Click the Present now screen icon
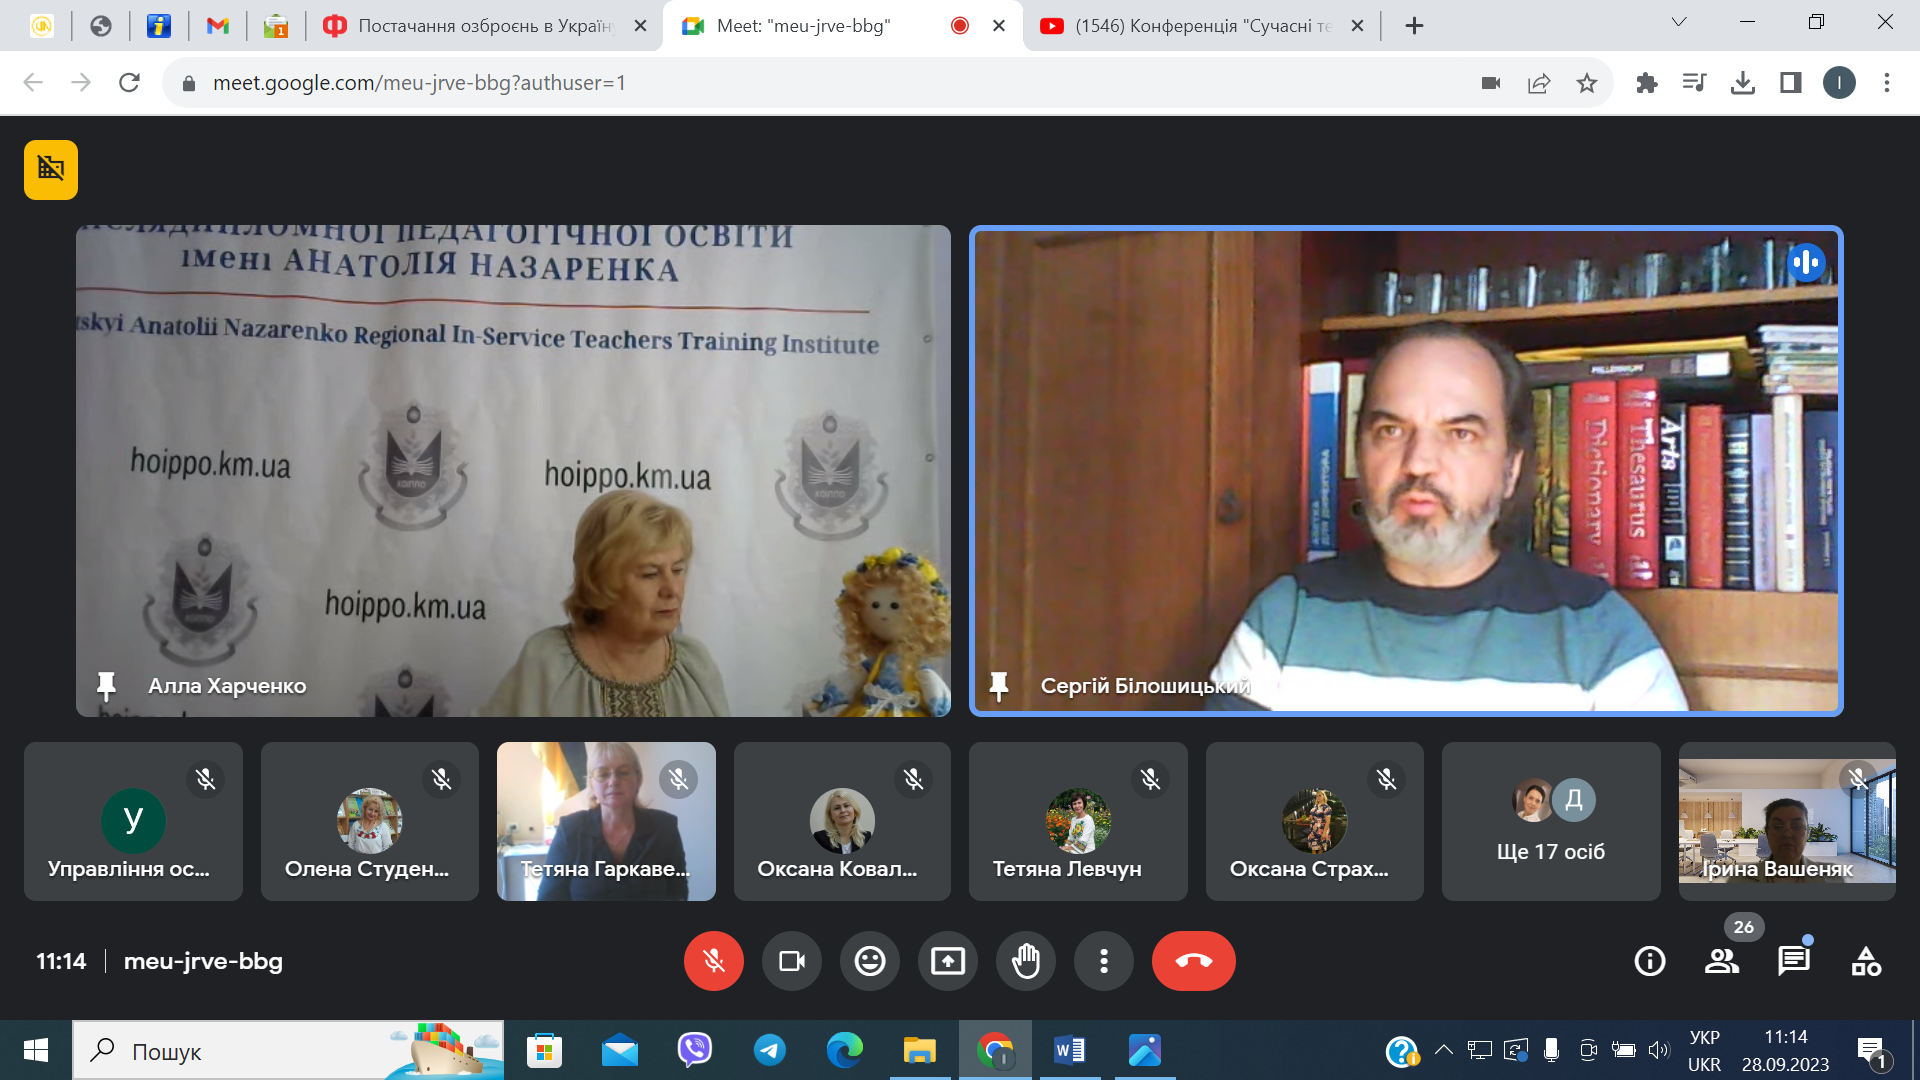Viewport: 1920px width, 1080px height. (947, 961)
